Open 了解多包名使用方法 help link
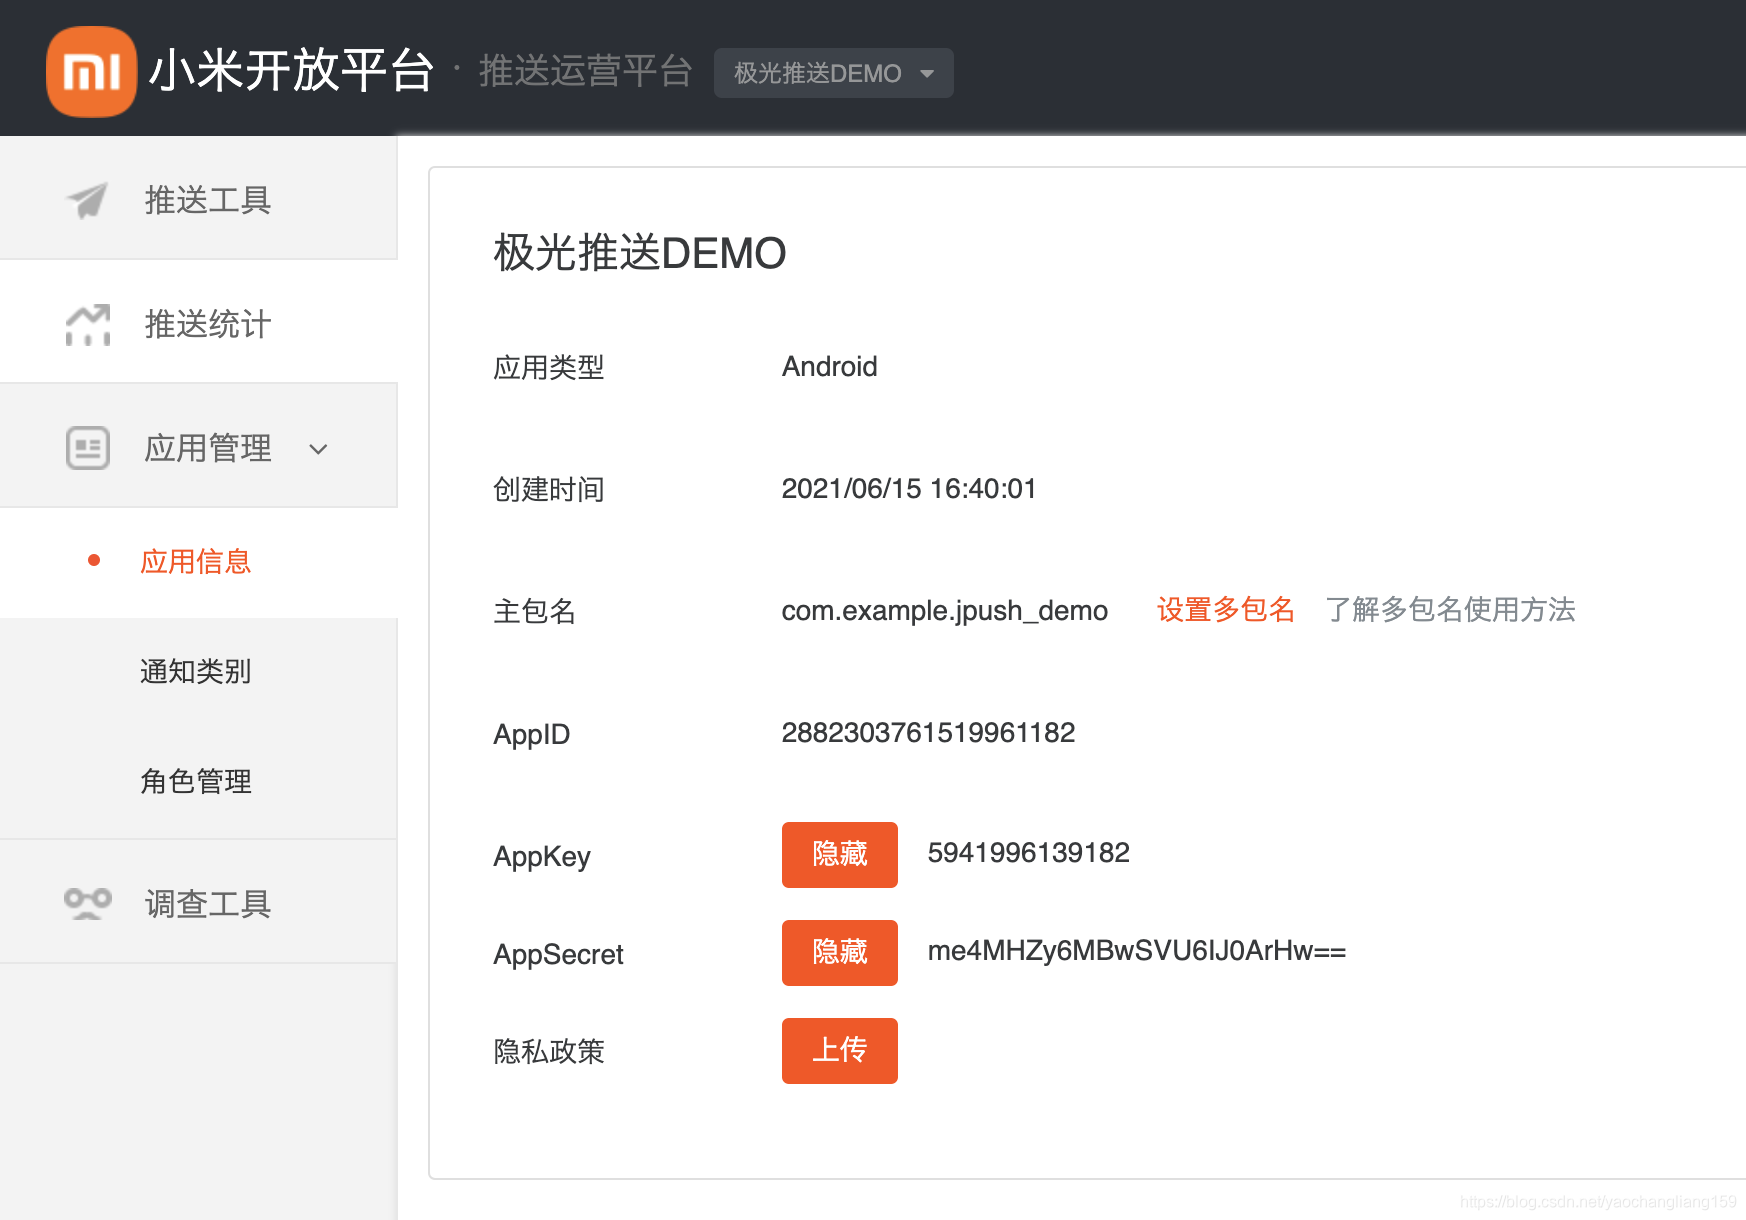Viewport: 1746px width, 1220px height. (1450, 610)
